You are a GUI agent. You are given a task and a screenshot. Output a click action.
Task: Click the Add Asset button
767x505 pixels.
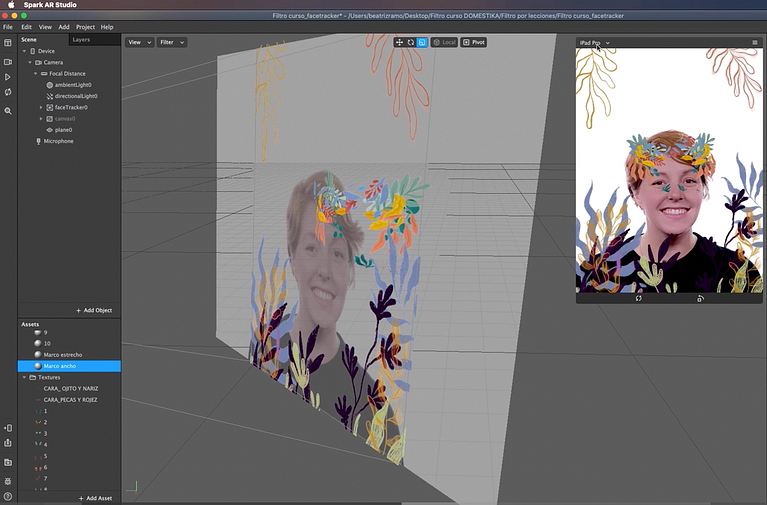tap(95, 498)
